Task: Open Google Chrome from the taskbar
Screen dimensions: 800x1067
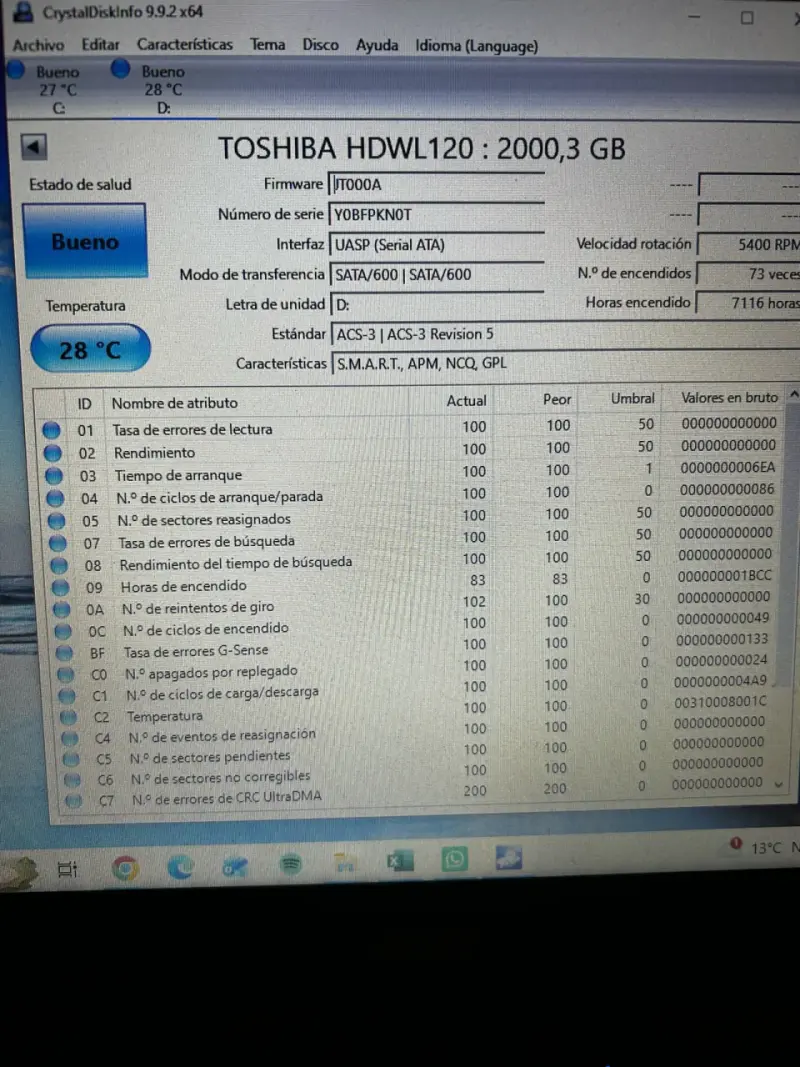Action: [x=125, y=868]
